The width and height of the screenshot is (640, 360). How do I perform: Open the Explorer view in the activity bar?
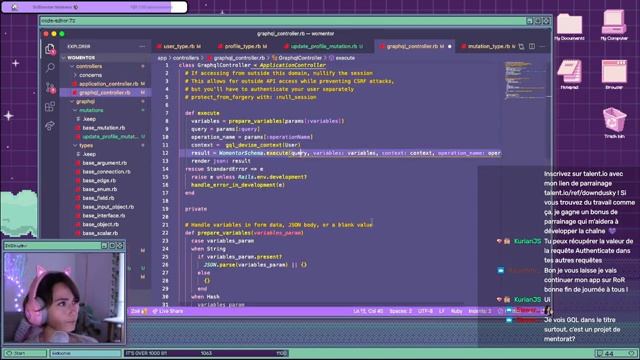pos(50,49)
